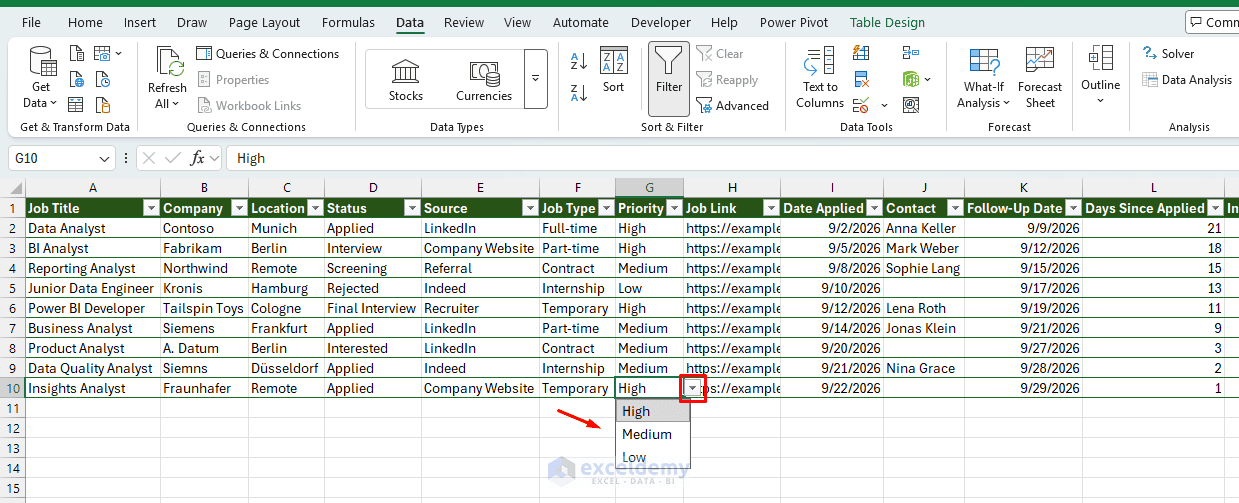Click Remove Duplicates icon
The width and height of the screenshot is (1239, 503).
pos(861,79)
